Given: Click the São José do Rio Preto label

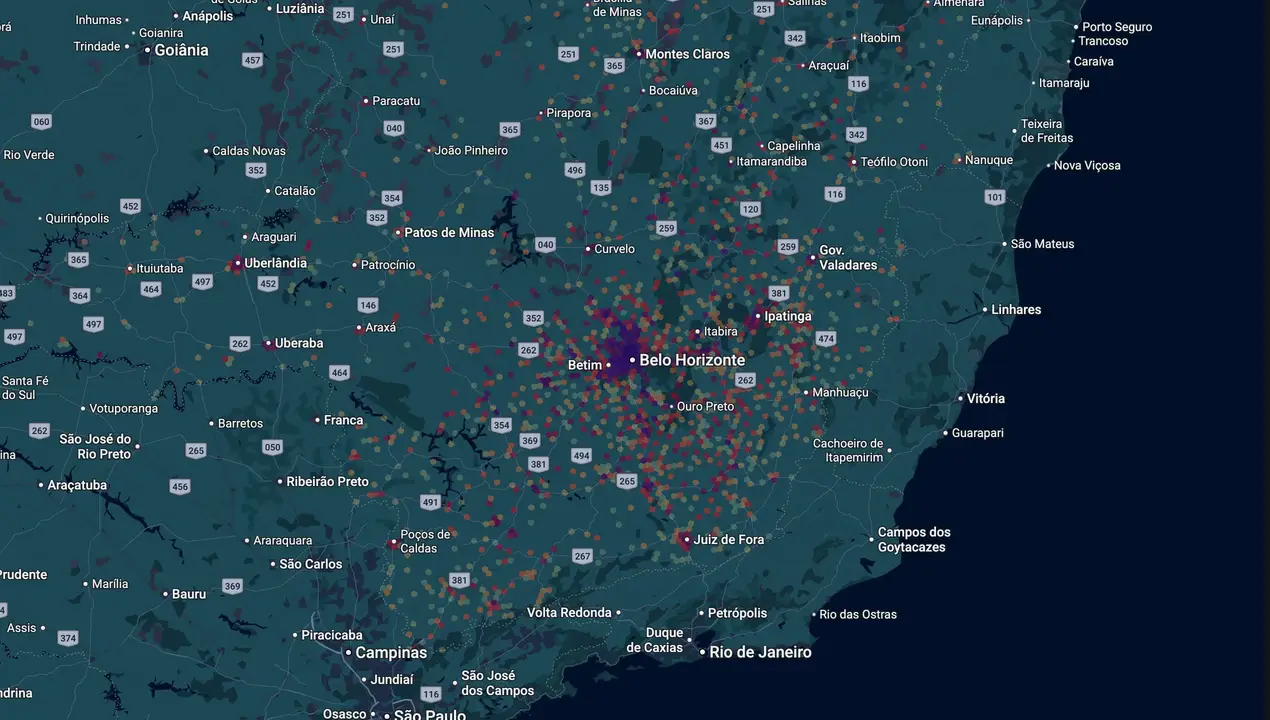Looking at the screenshot, I should pyautogui.click(x=96, y=447).
